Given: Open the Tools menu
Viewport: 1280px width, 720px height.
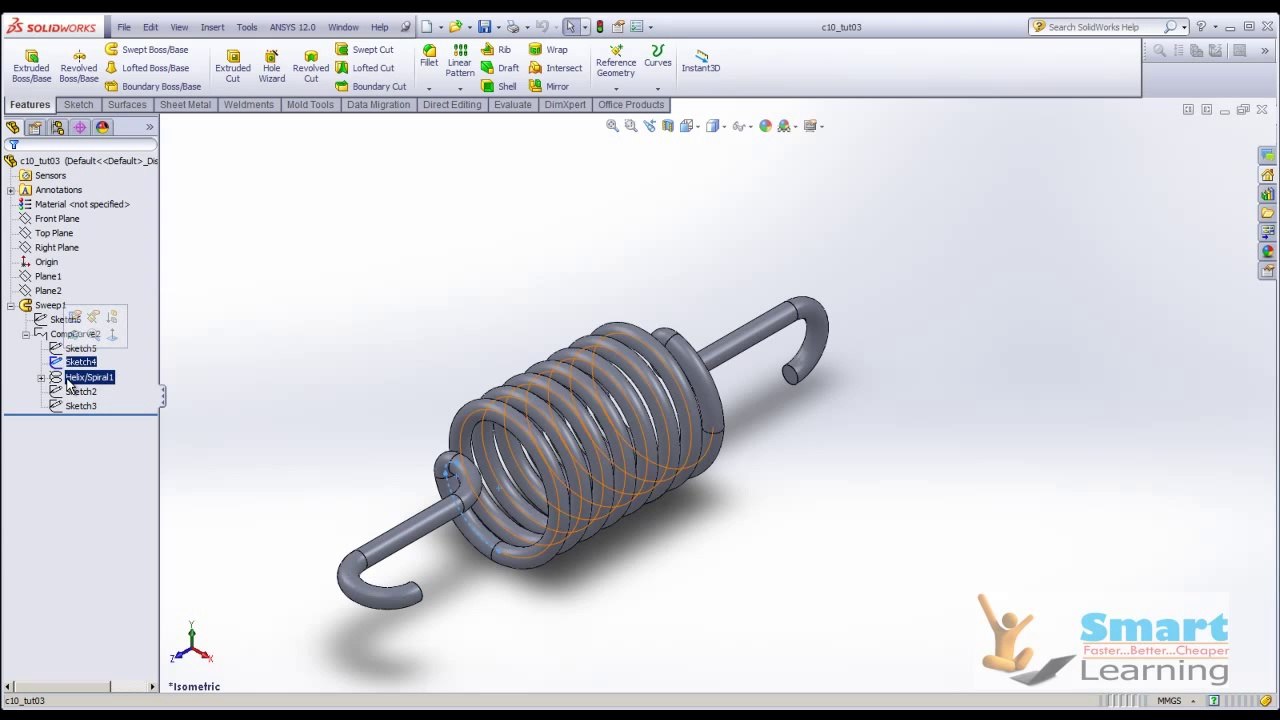Looking at the screenshot, I should (246, 27).
